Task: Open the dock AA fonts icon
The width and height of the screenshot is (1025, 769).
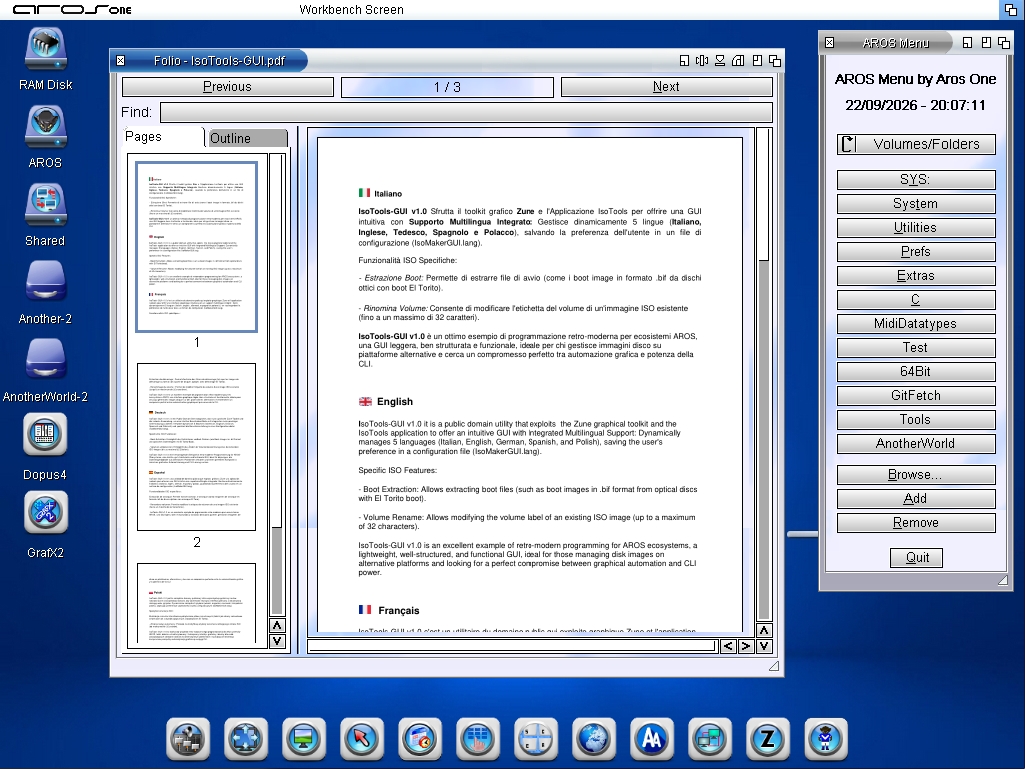Action: [652, 739]
